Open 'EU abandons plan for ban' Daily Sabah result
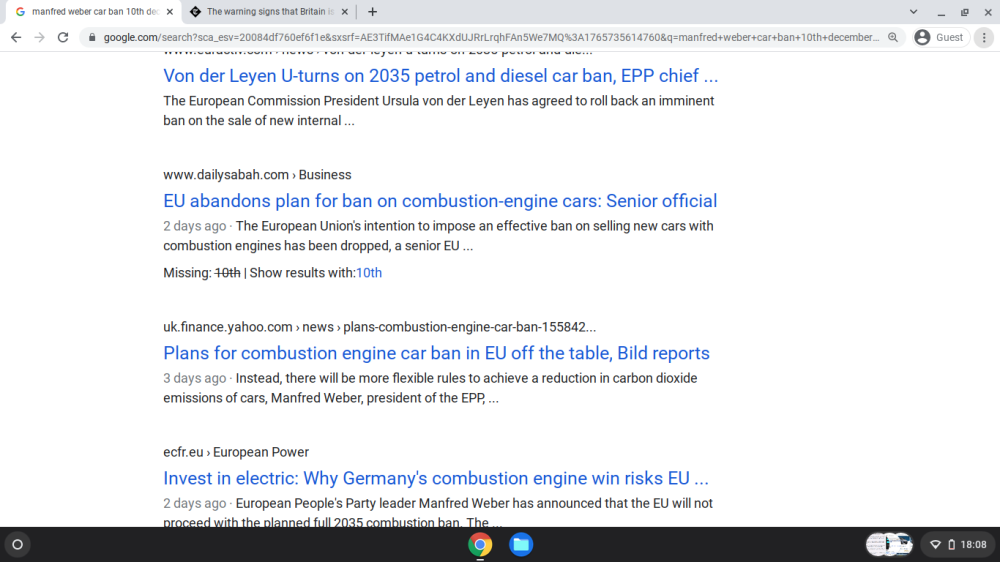The height and width of the screenshot is (562, 1000). click(440, 201)
